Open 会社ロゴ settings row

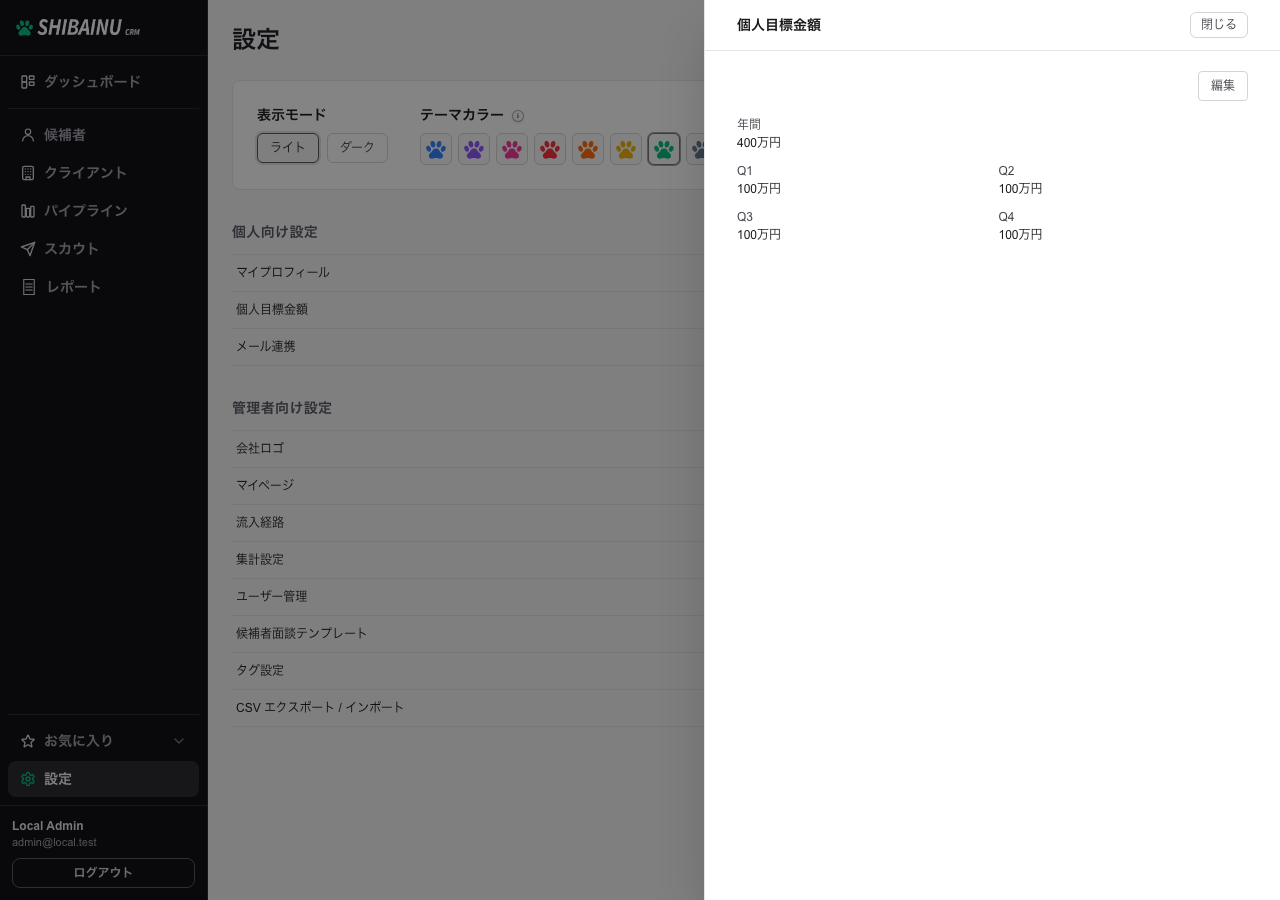468,449
